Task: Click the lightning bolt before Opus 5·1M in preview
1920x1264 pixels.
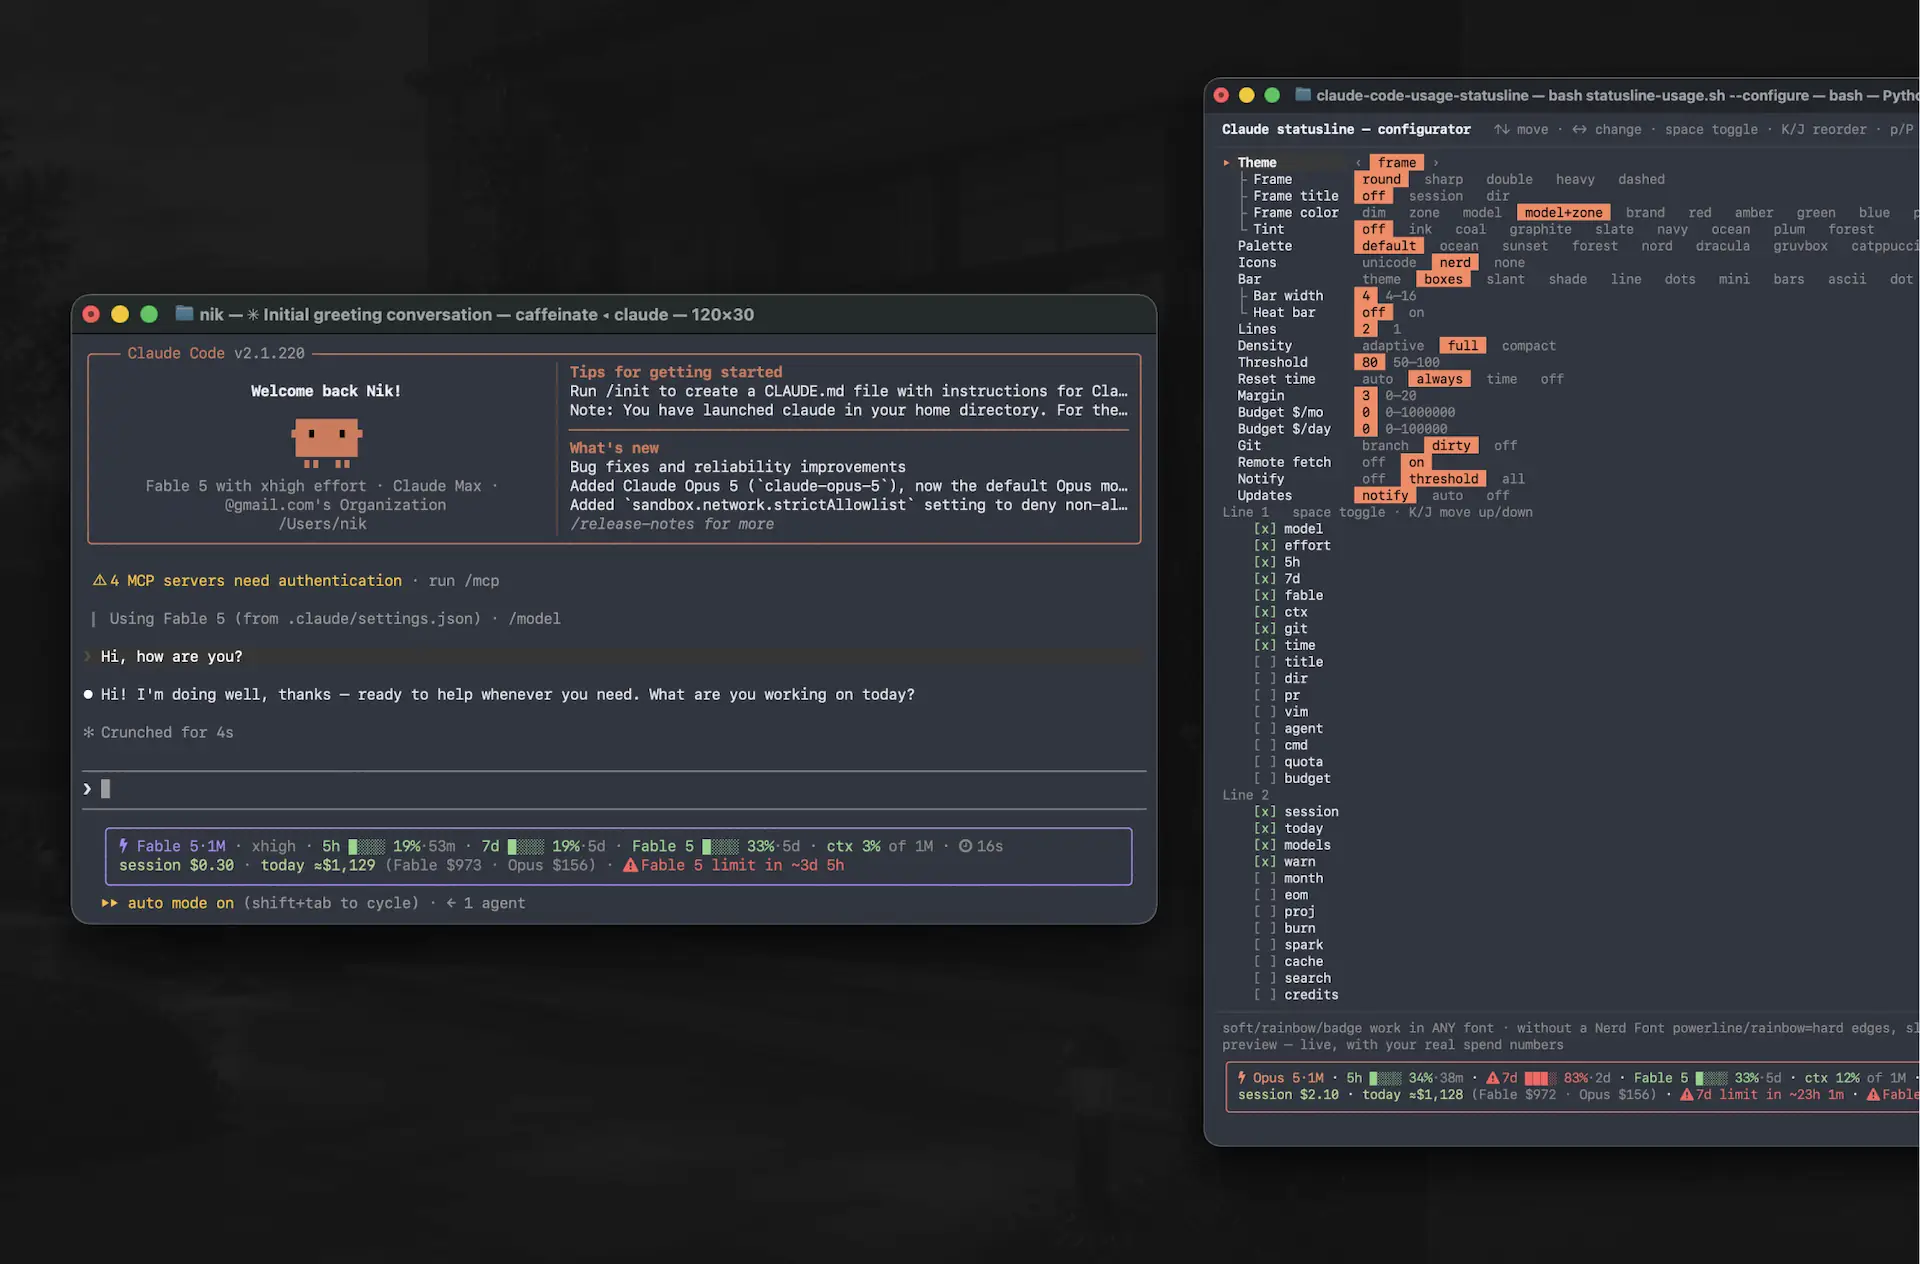Action: [1242, 1078]
